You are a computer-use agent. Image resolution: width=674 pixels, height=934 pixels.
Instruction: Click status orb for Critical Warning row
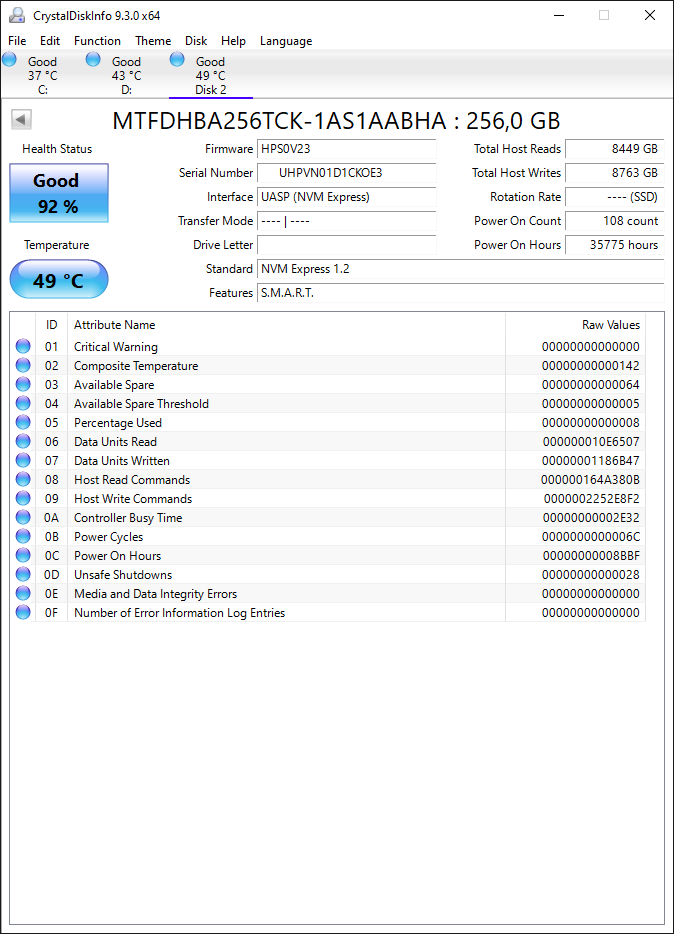coord(23,346)
